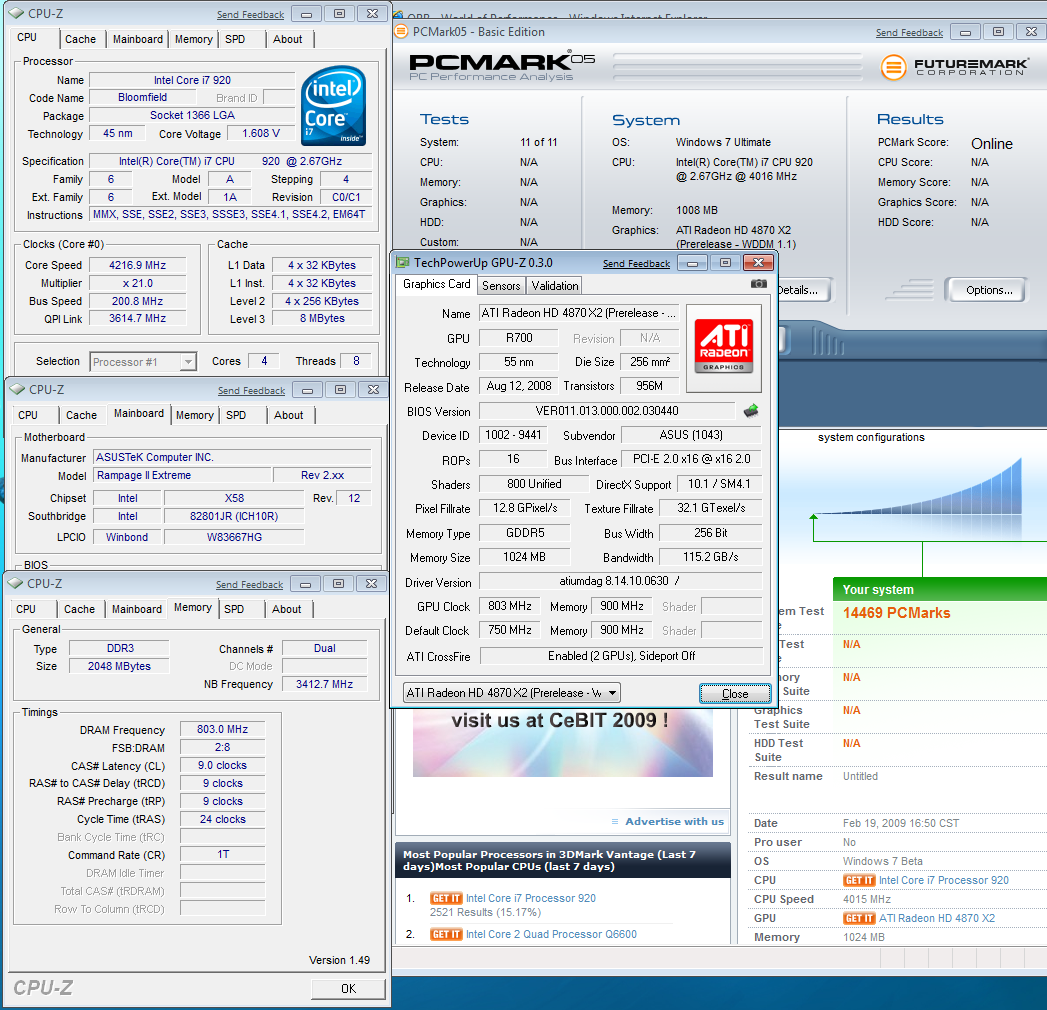Click the Close button in GPU-Z
The width and height of the screenshot is (1047, 1010).
[x=735, y=694]
